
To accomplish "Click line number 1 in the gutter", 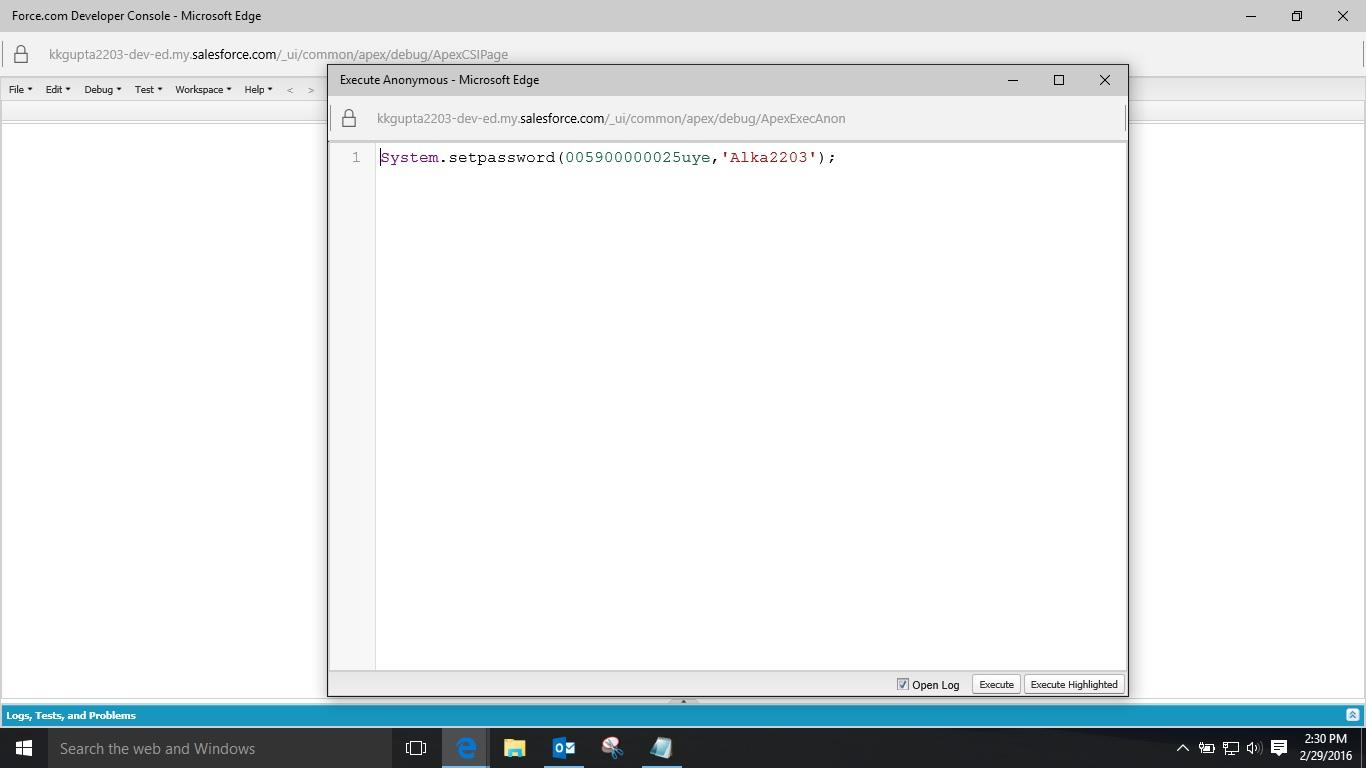I will click(355, 157).
